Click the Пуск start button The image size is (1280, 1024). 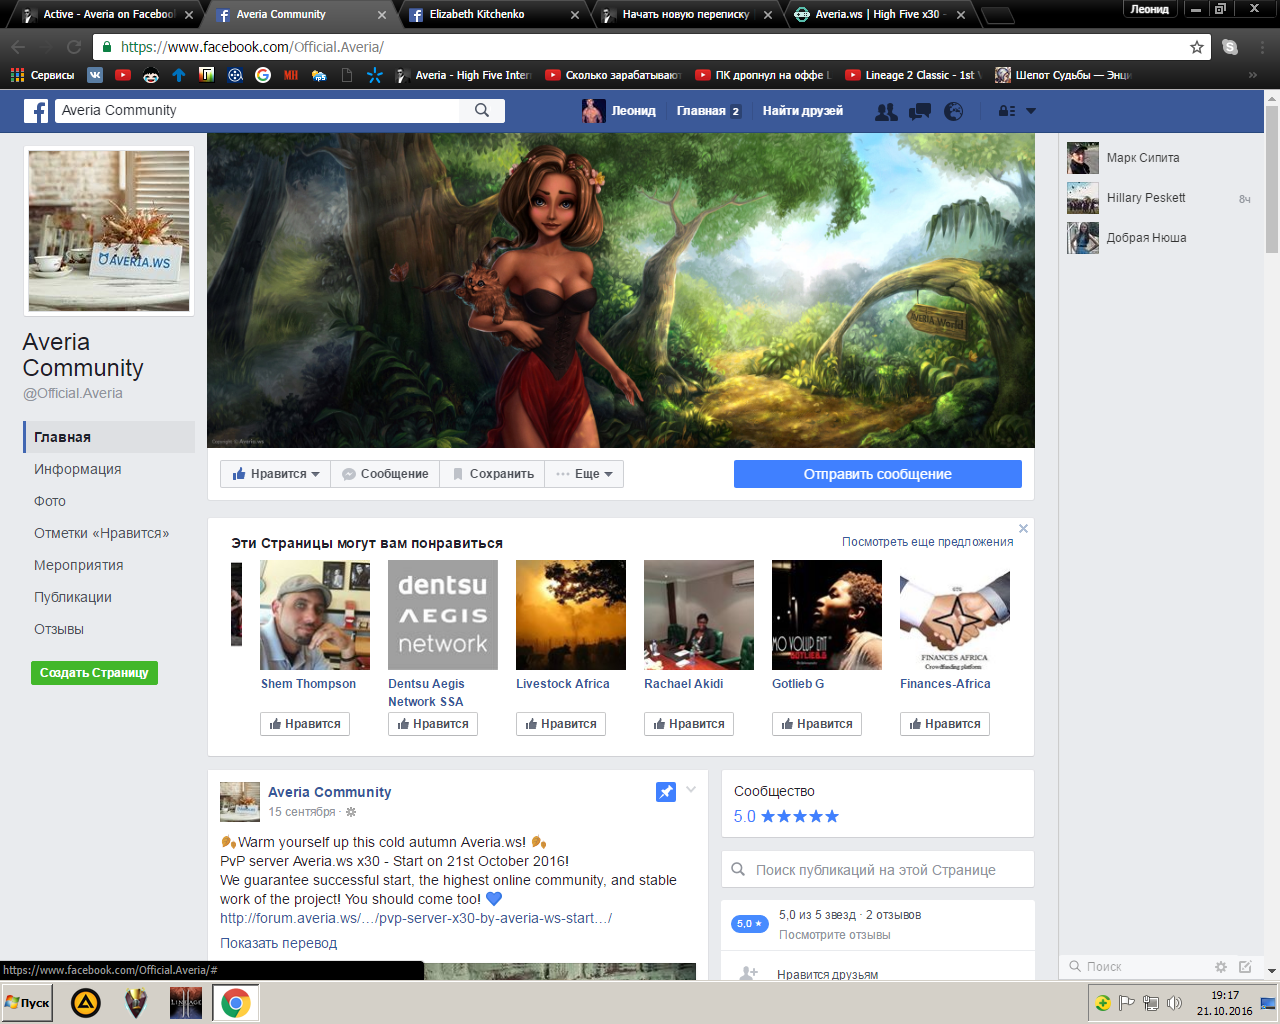(29, 1003)
